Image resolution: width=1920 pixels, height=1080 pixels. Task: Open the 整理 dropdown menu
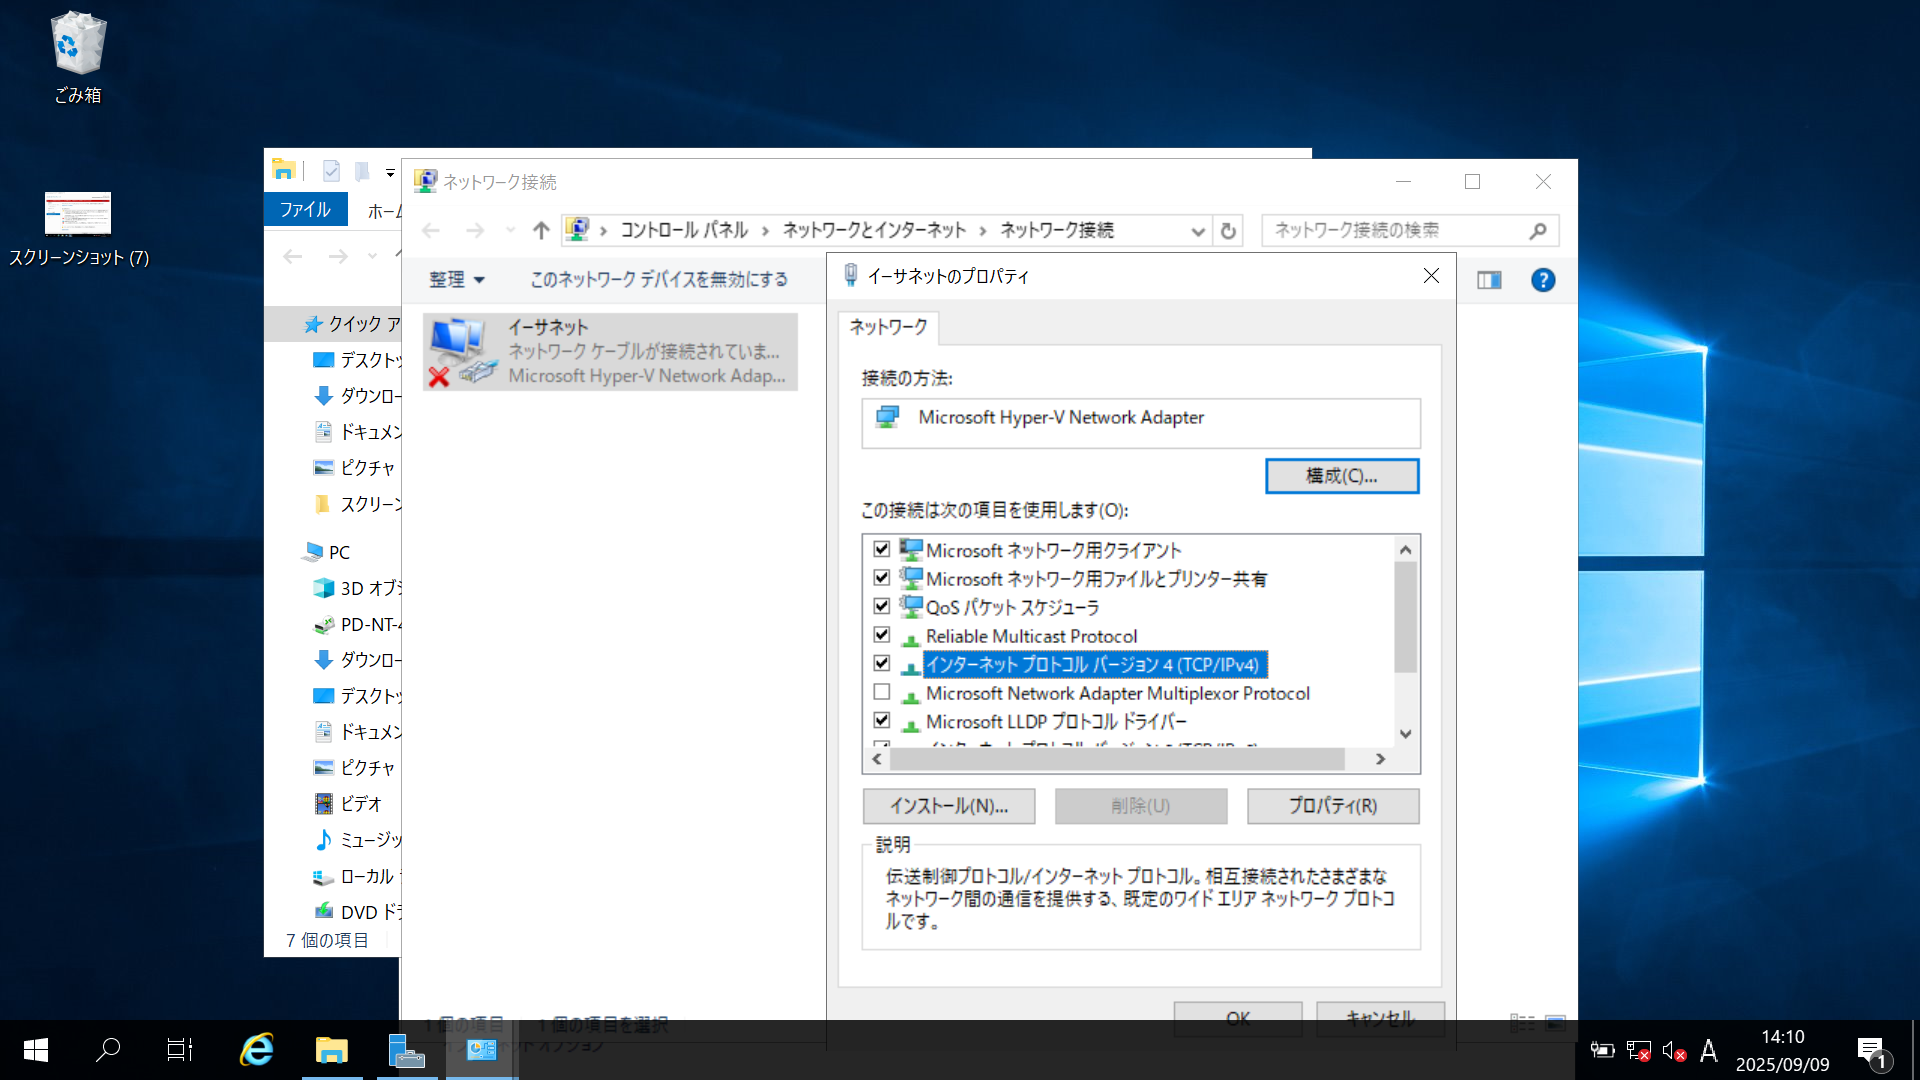[456, 280]
